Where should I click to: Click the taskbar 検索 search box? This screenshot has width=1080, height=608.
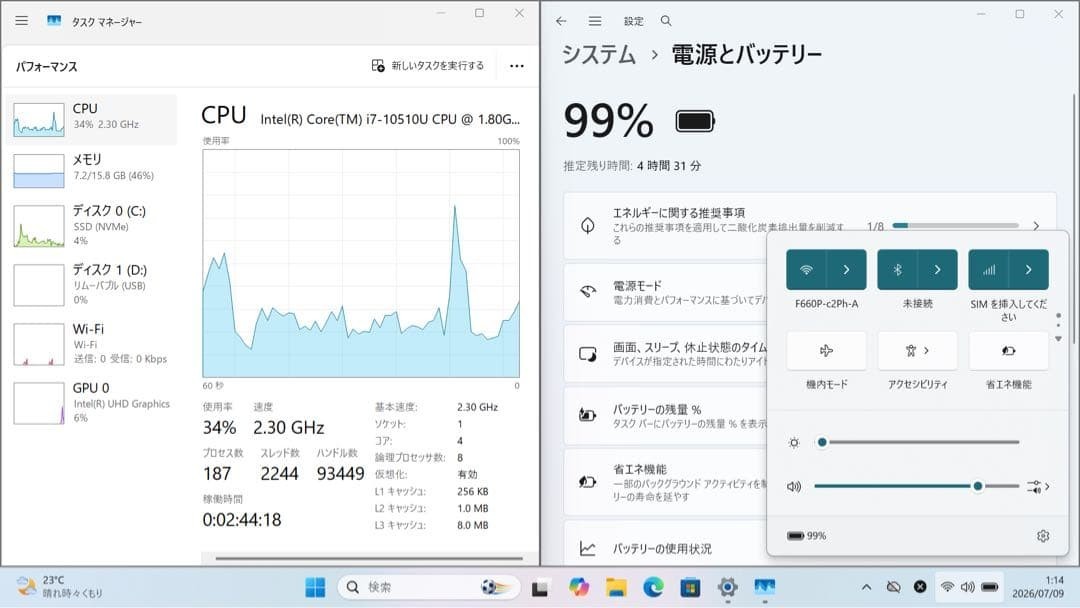(x=428, y=587)
